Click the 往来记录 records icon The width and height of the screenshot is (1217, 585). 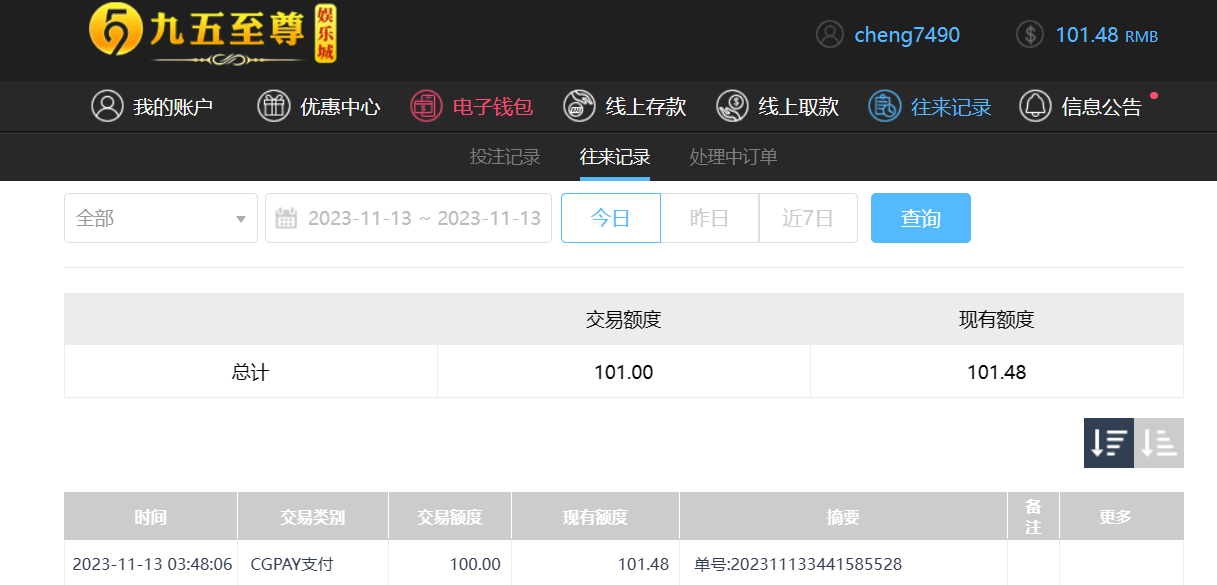[884, 106]
